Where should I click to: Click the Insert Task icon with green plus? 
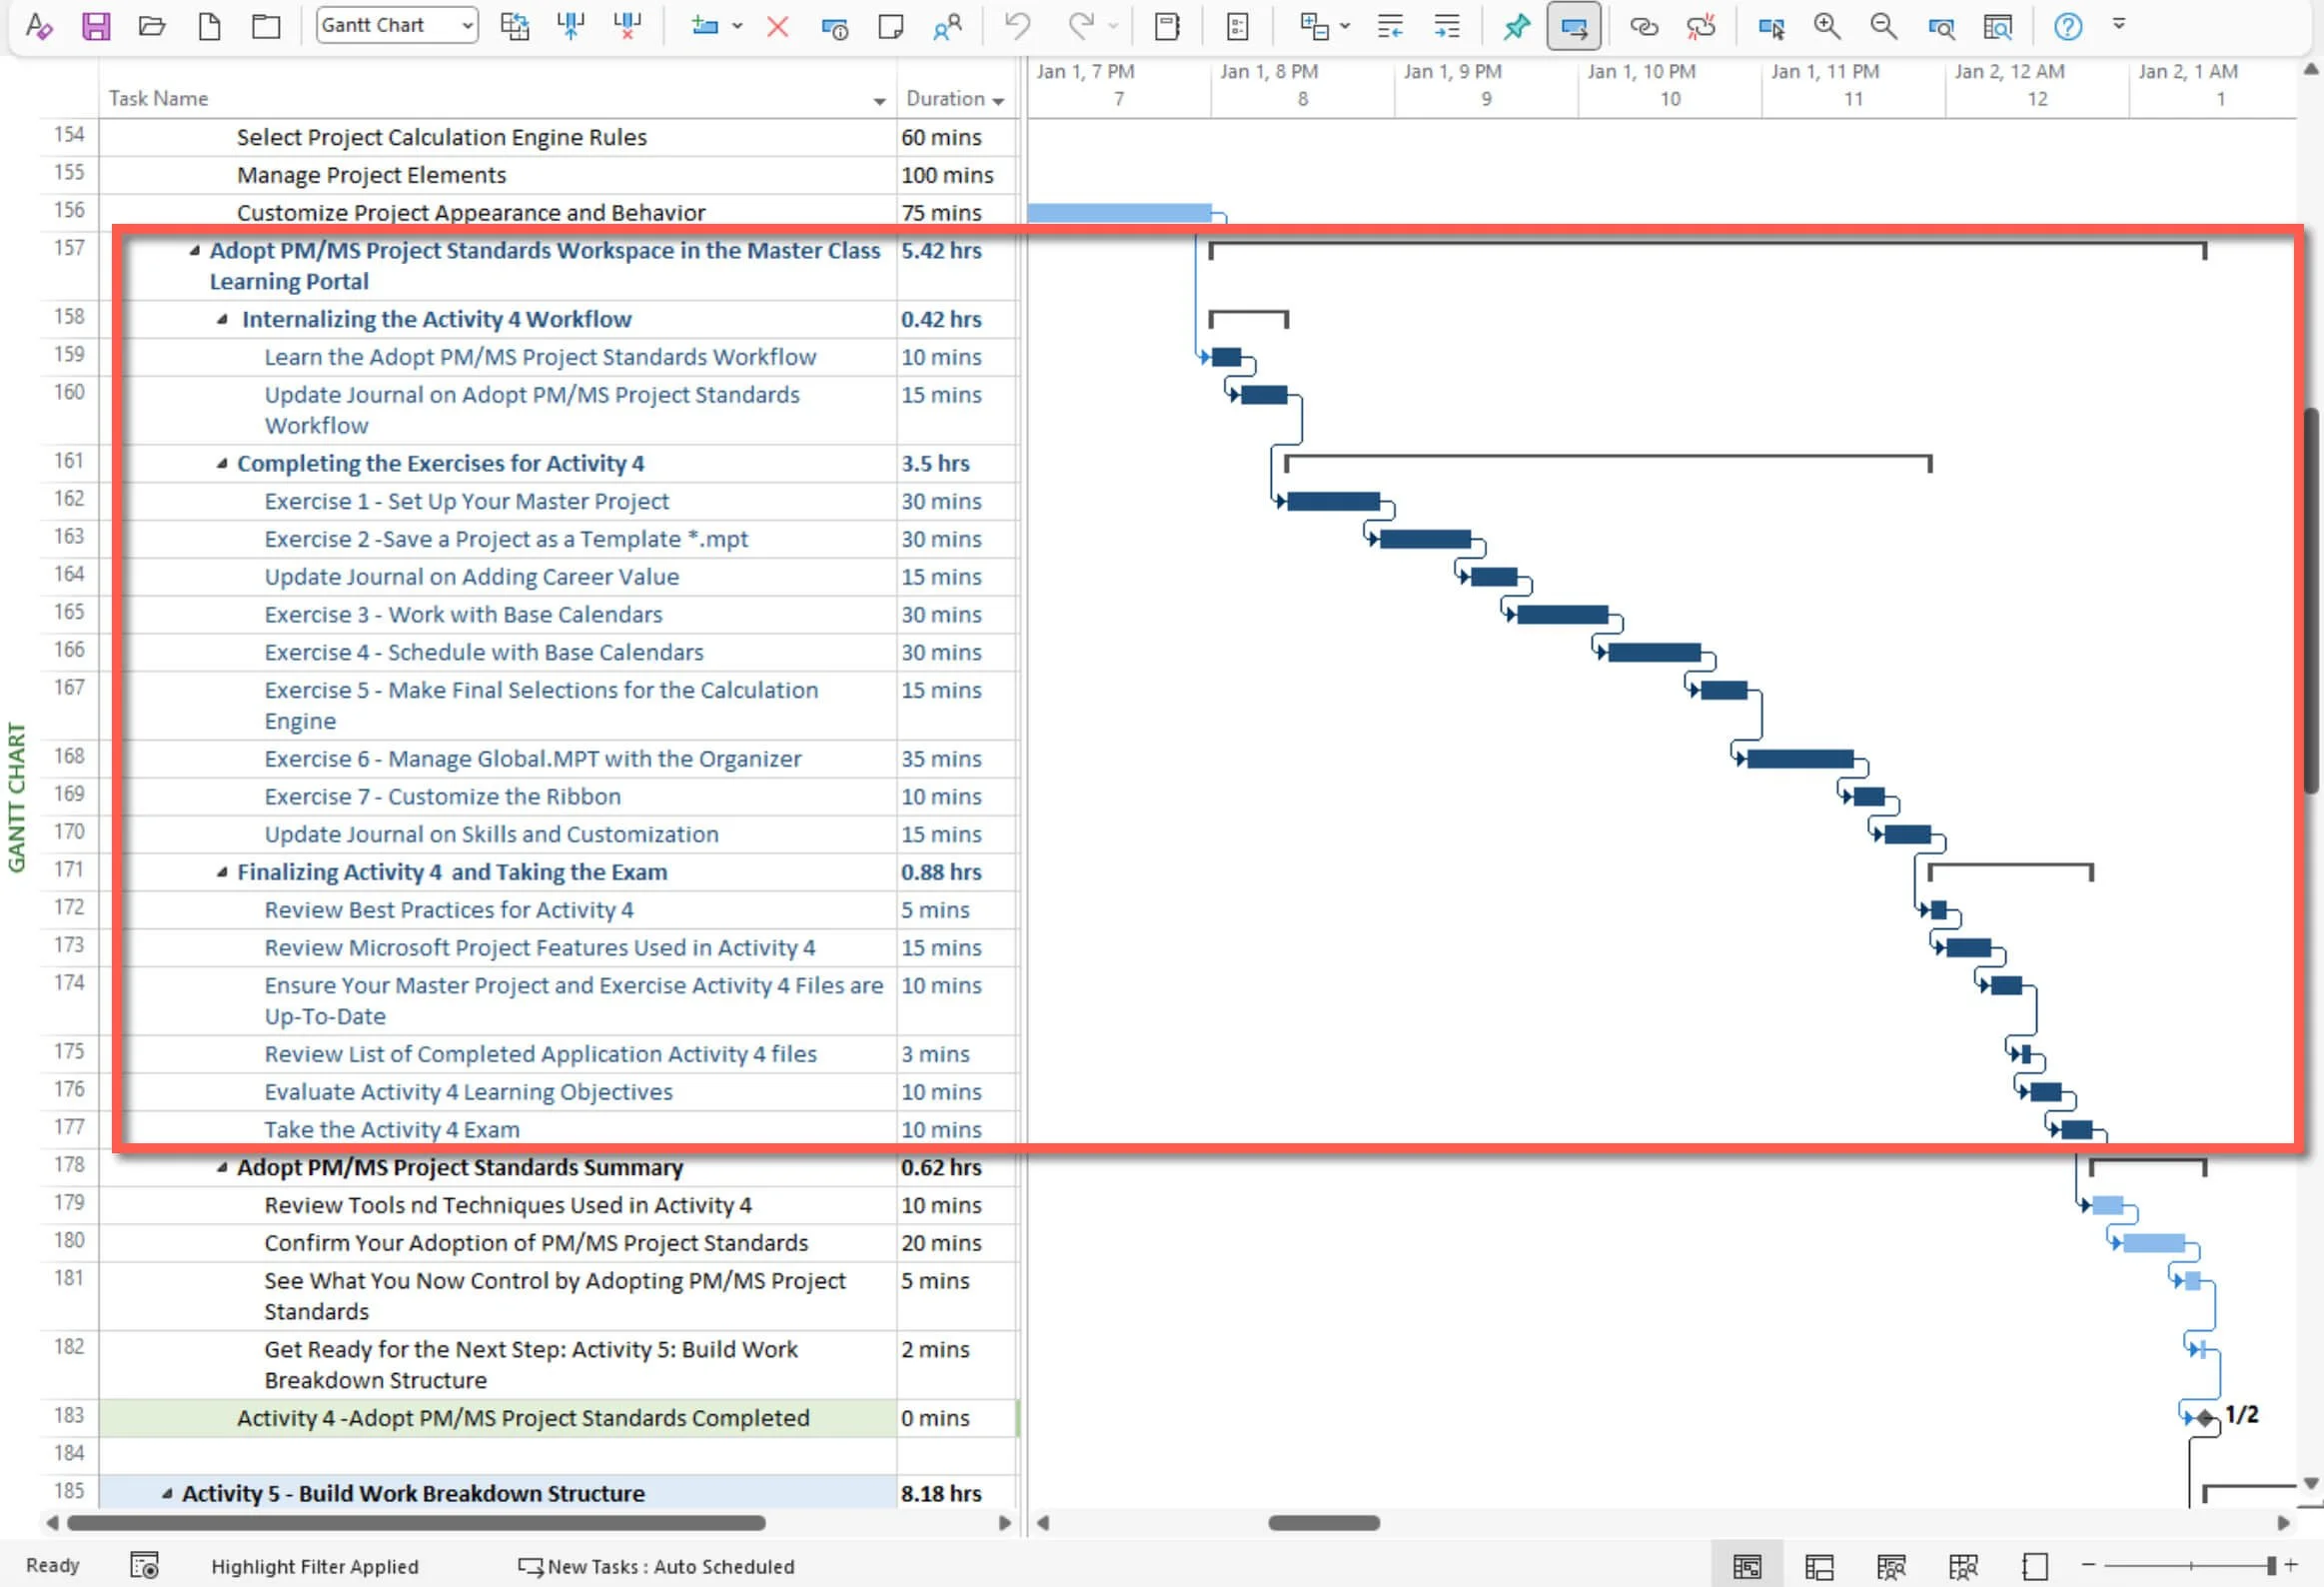coord(705,26)
